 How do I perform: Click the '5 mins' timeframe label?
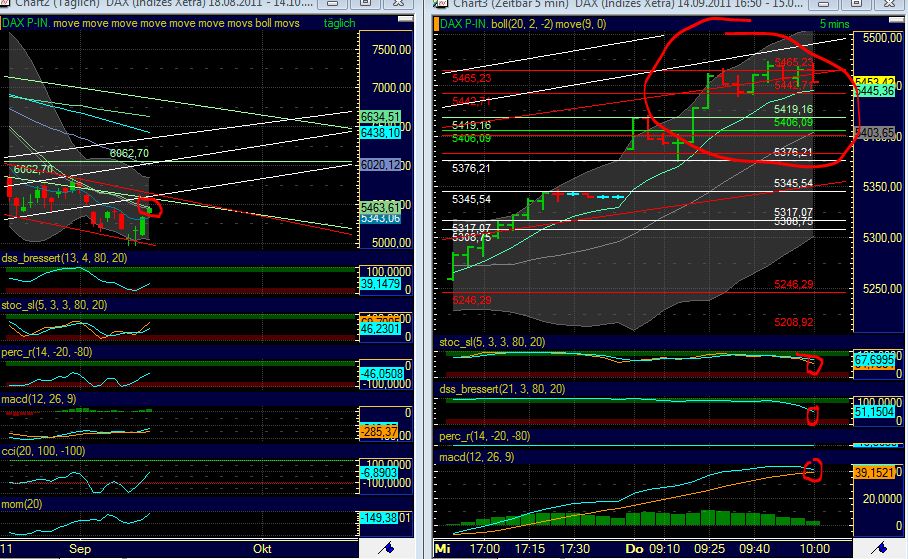coord(834,24)
